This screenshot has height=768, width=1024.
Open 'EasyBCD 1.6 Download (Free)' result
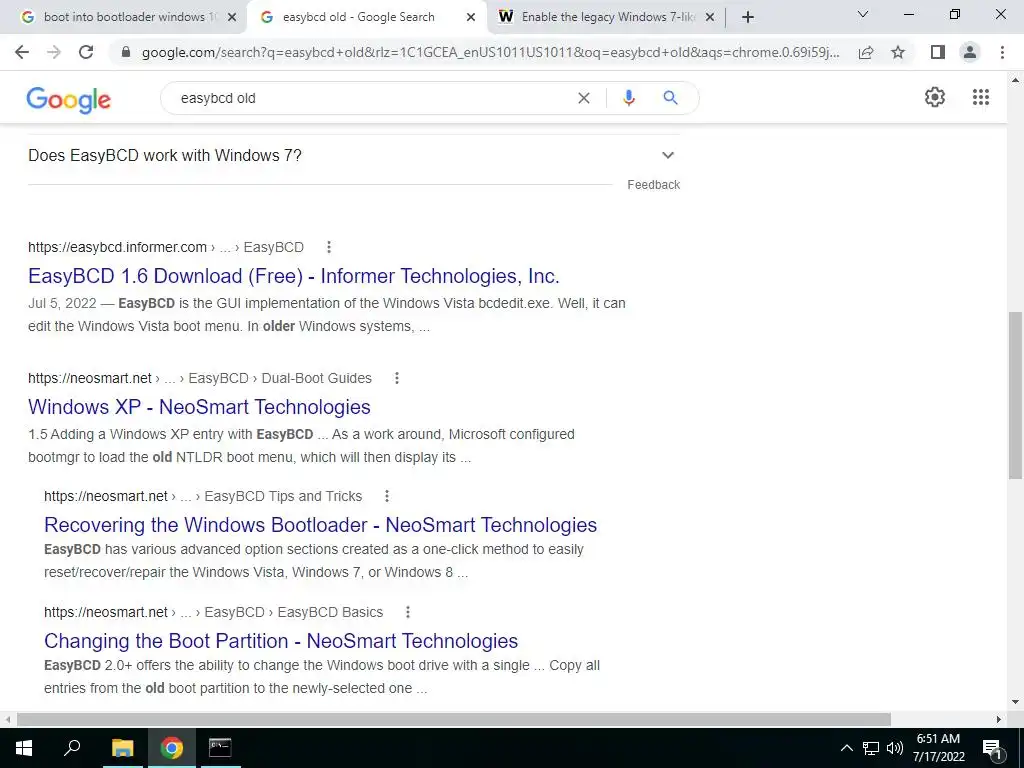[294, 276]
